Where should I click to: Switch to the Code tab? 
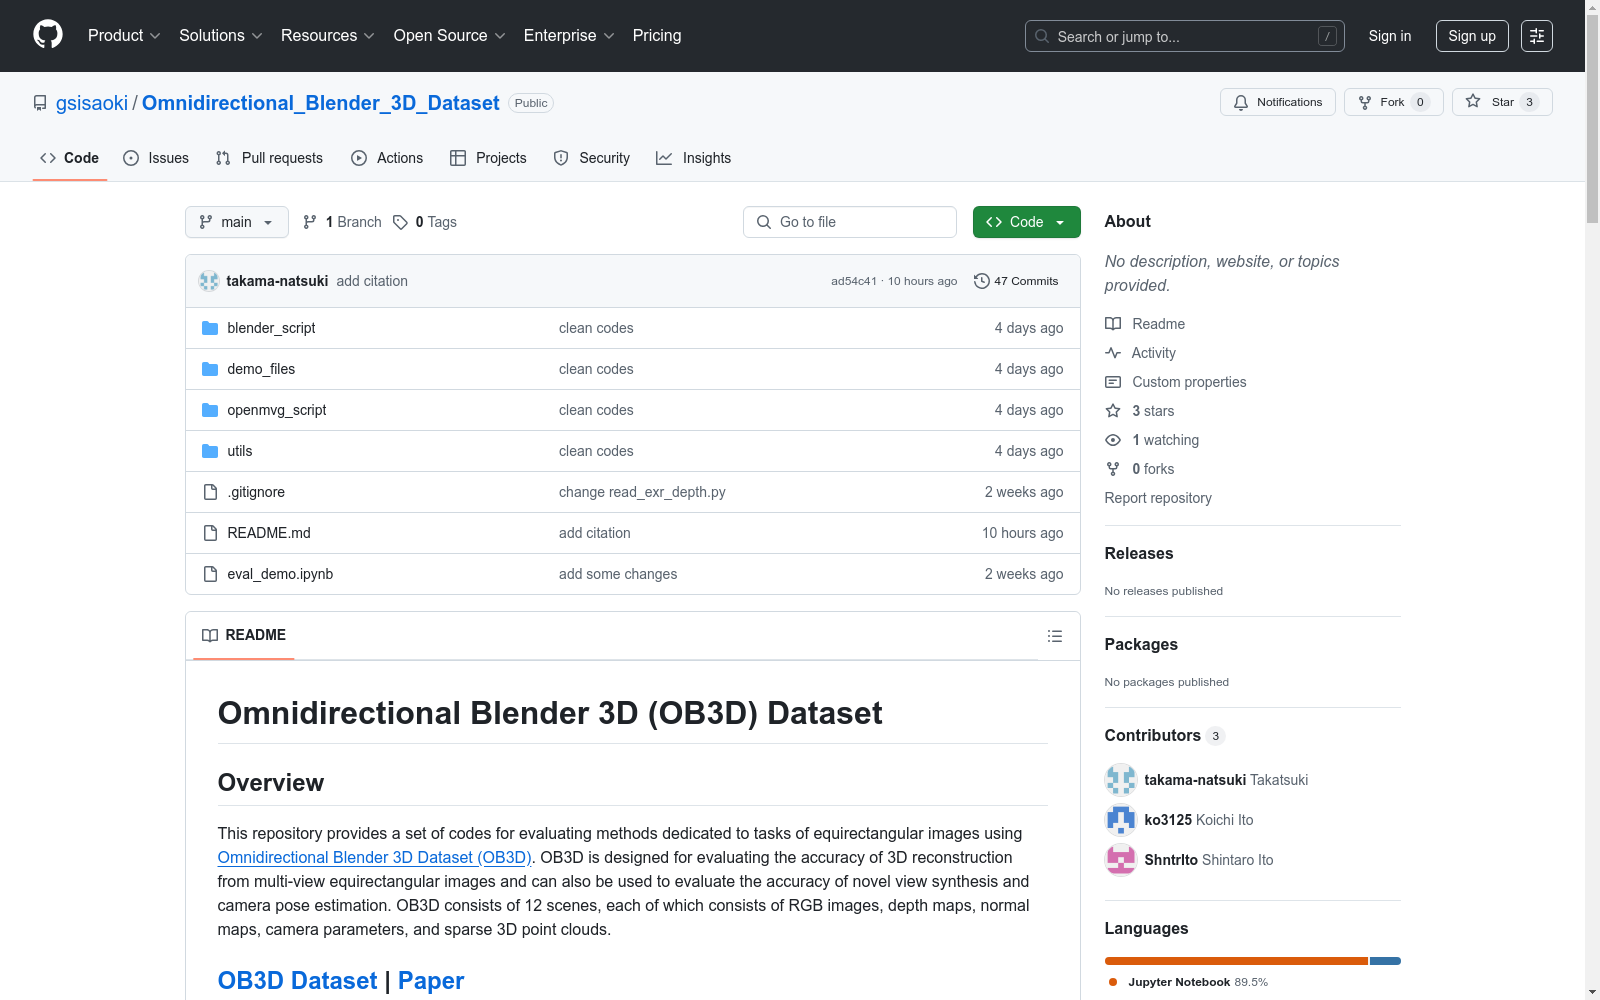70,158
